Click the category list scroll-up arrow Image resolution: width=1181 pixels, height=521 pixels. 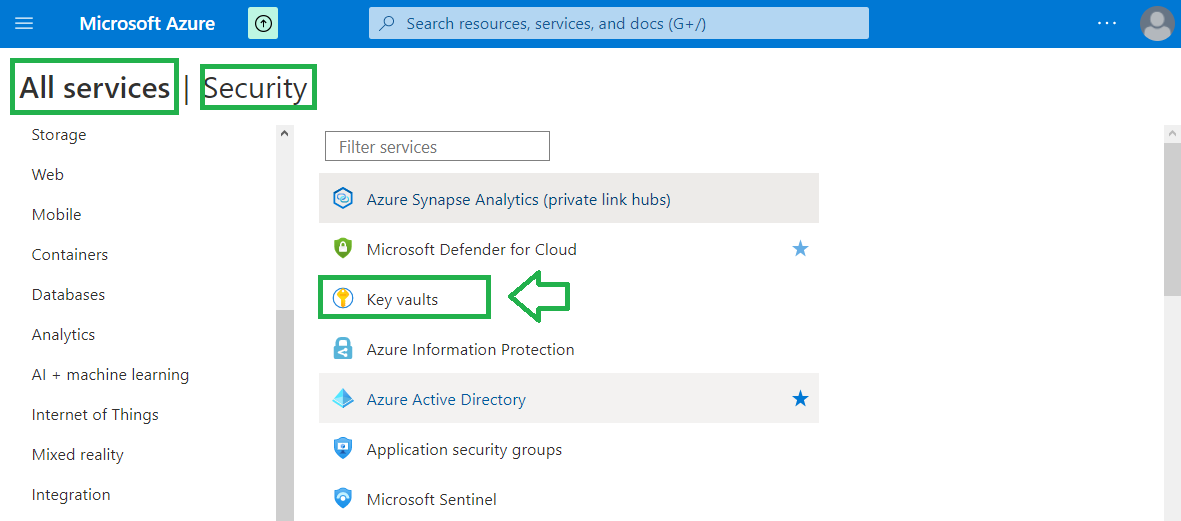[284, 133]
